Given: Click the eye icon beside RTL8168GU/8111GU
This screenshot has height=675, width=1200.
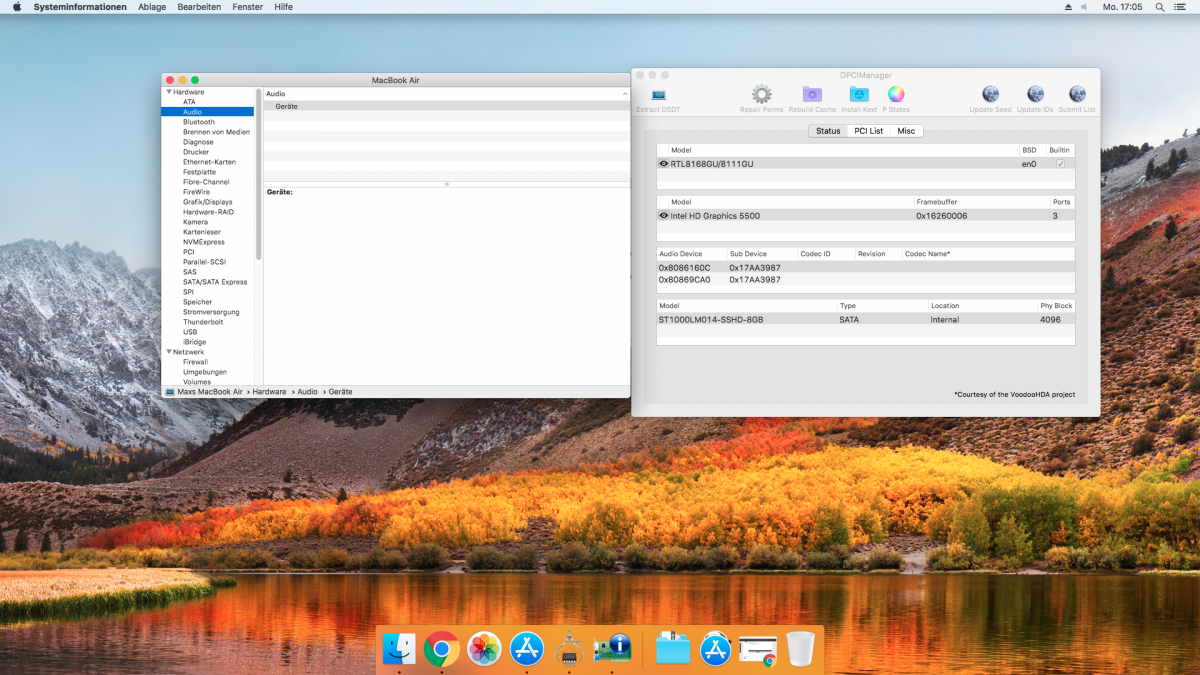Looking at the screenshot, I should tap(664, 164).
